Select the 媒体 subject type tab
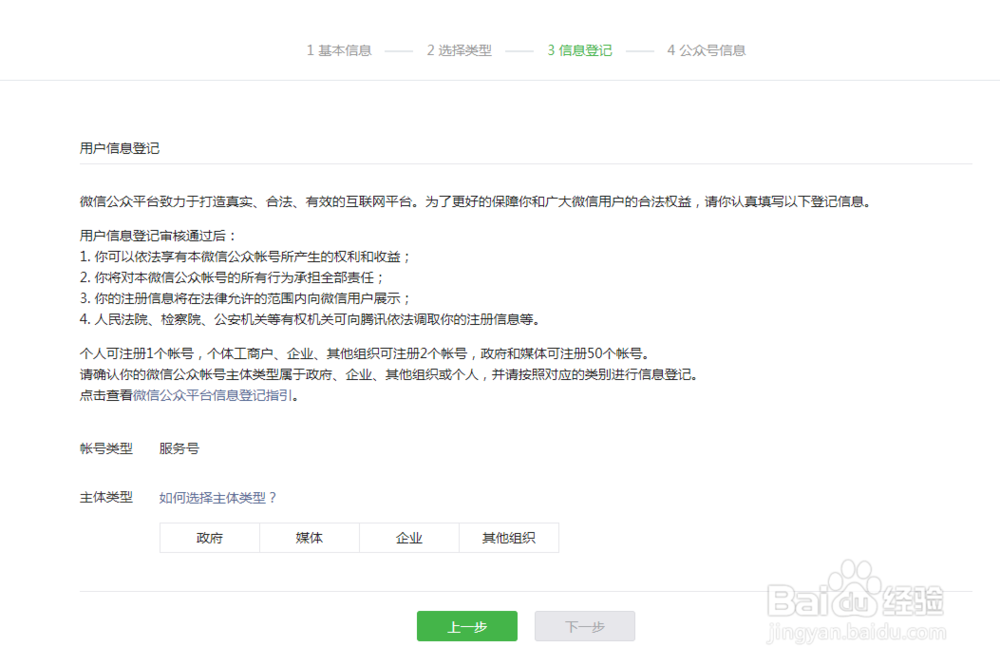Image resolution: width=1000 pixels, height=666 pixels. tap(309, 538)
